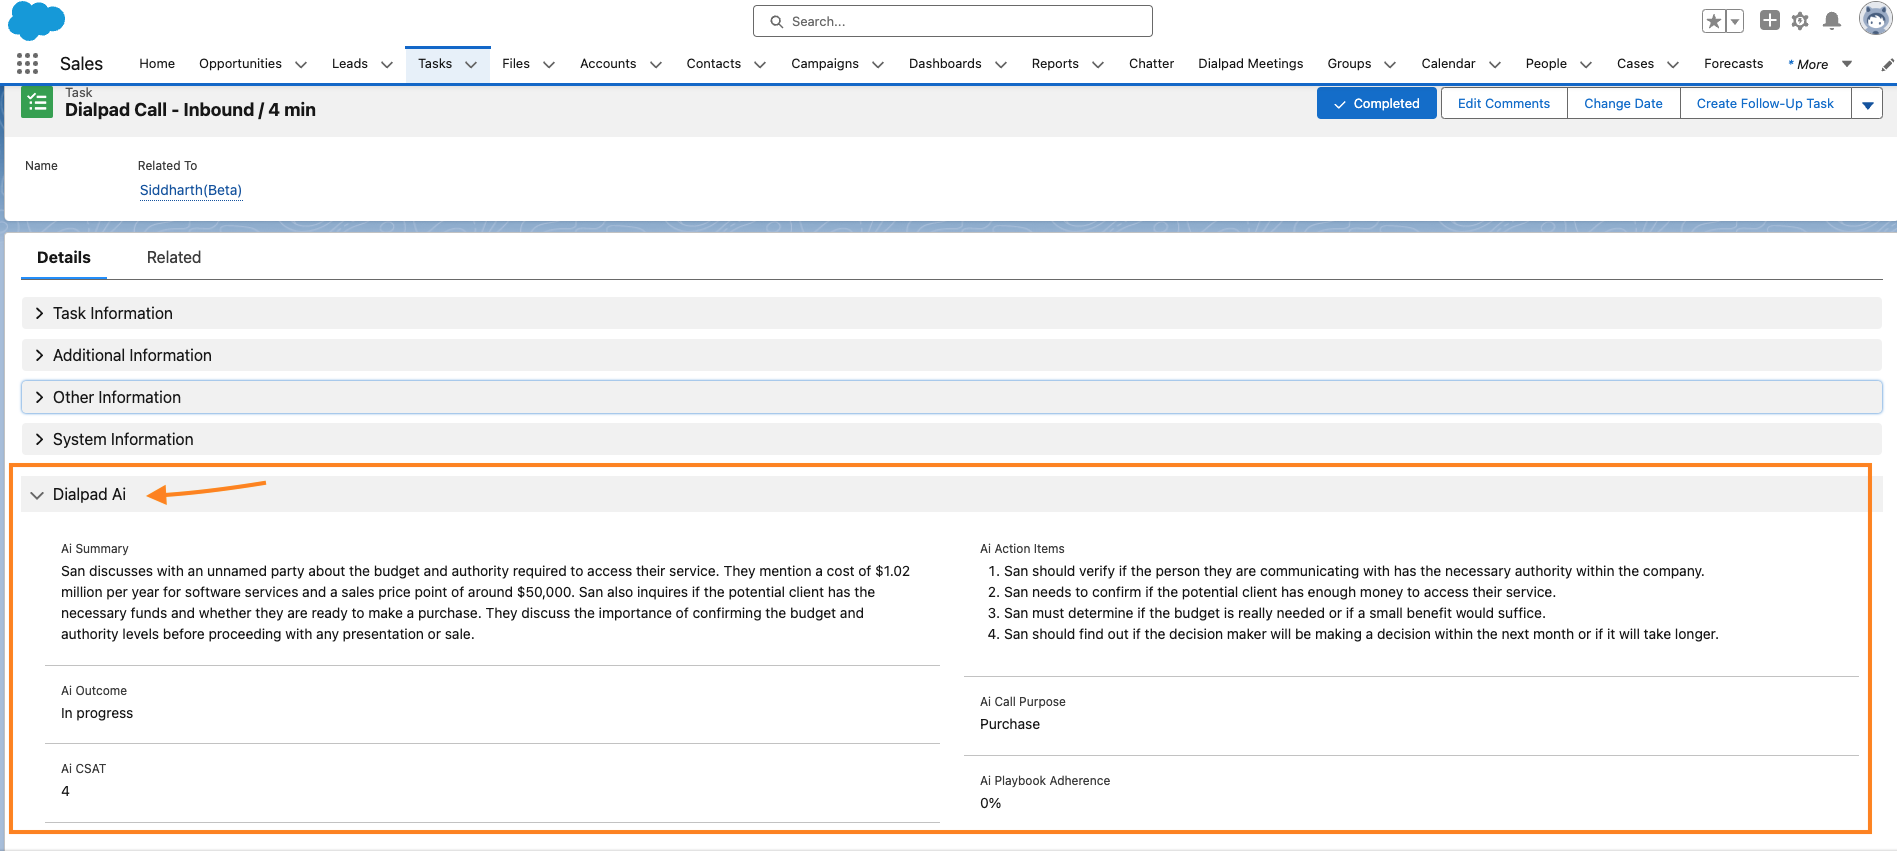The width and height of the screenshot is (1897, 851).
Task: Select the Ai Outcome value In progress
Action: tap(97, 713)
